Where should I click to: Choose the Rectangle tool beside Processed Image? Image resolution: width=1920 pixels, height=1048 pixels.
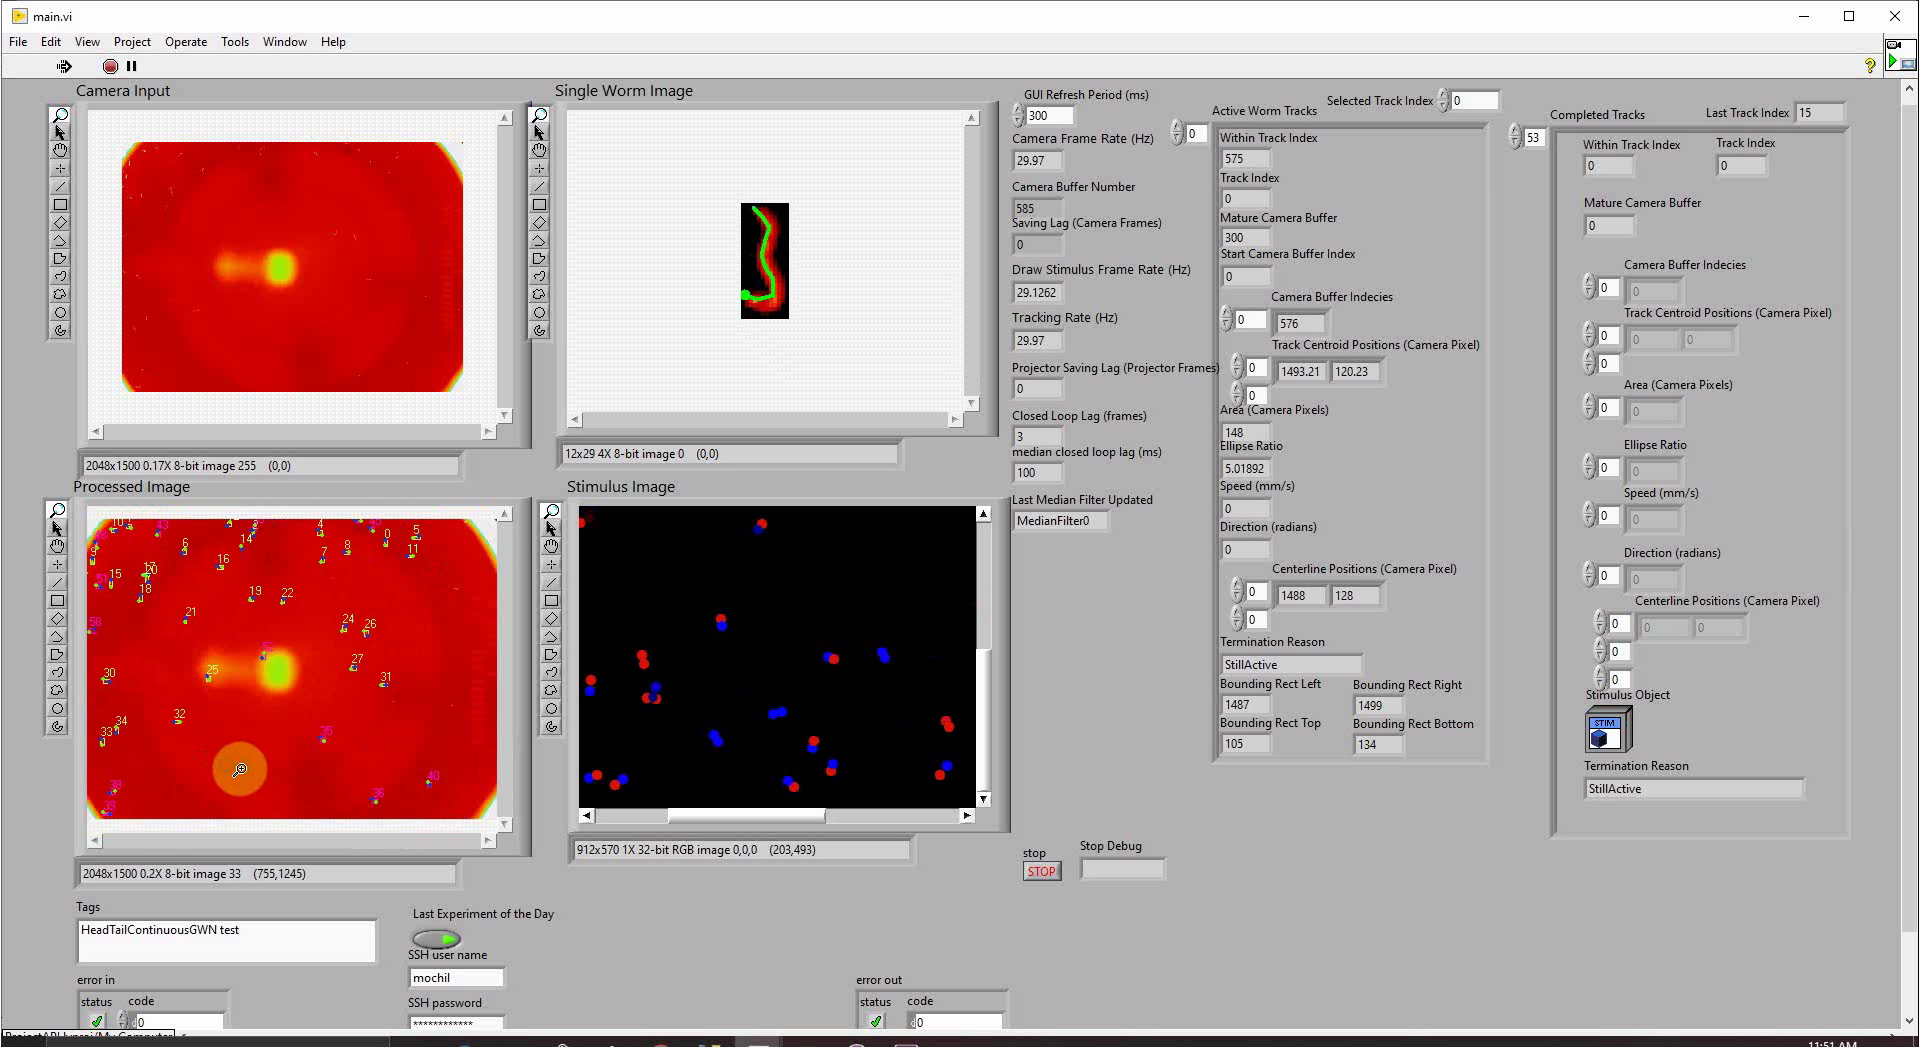57,601
